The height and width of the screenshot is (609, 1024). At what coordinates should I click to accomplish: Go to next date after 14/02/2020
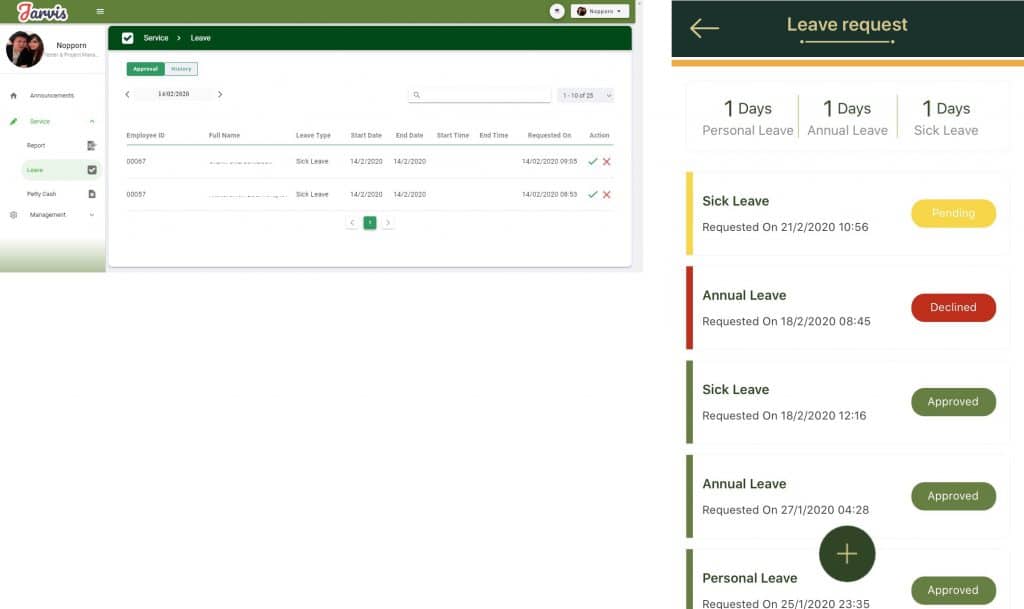pyautogui.click(x=220, y=94)
